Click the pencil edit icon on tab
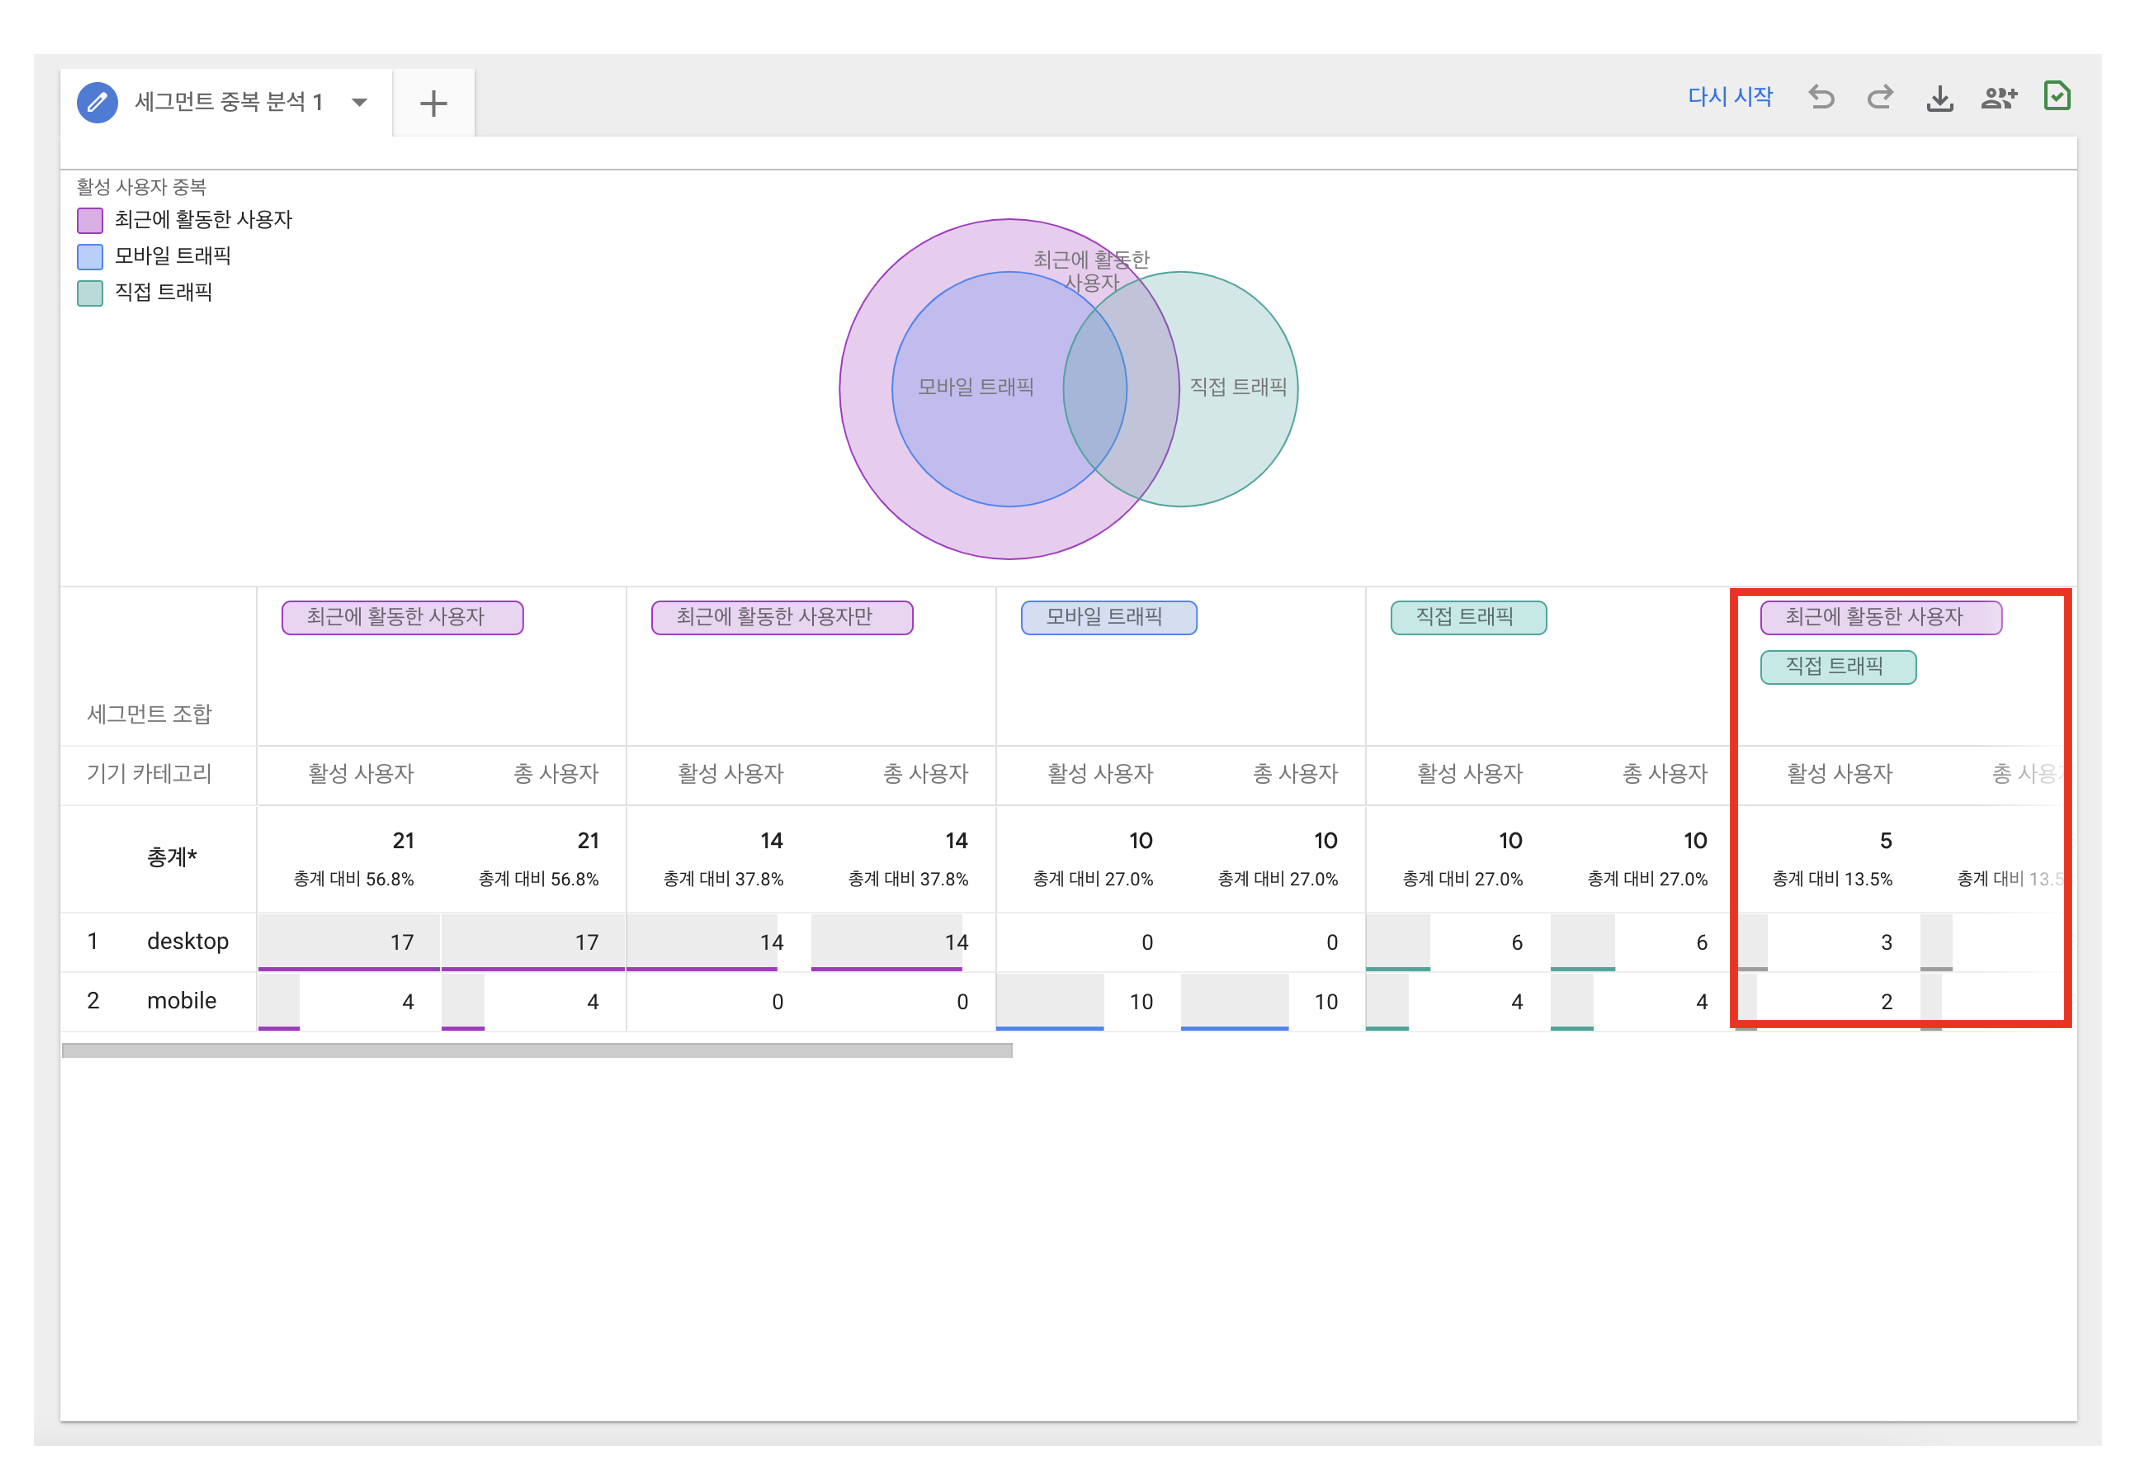 (x=97, y=102)
